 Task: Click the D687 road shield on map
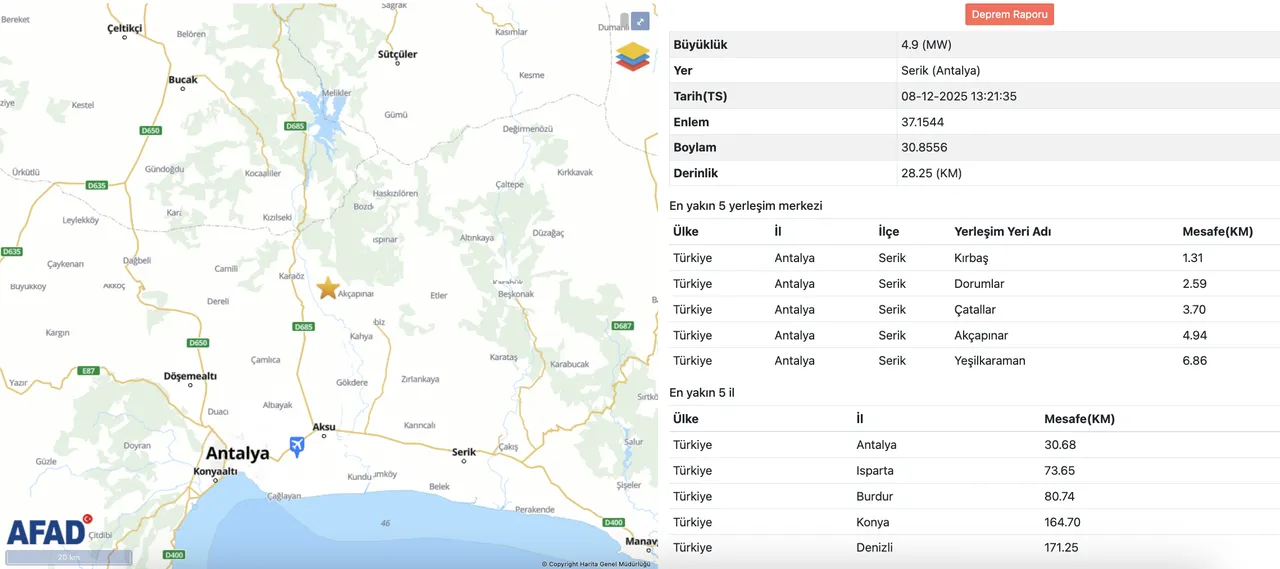click(623, 326)
